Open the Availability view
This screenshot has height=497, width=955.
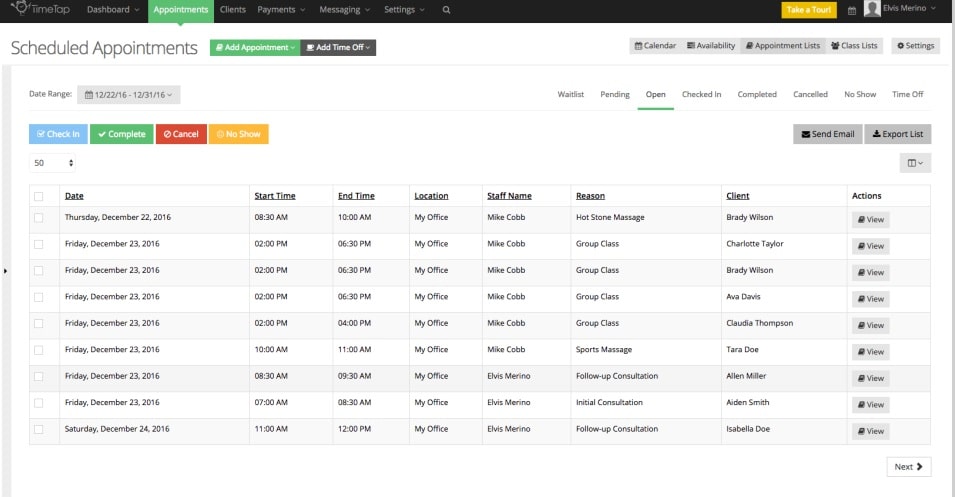(711, 46)
